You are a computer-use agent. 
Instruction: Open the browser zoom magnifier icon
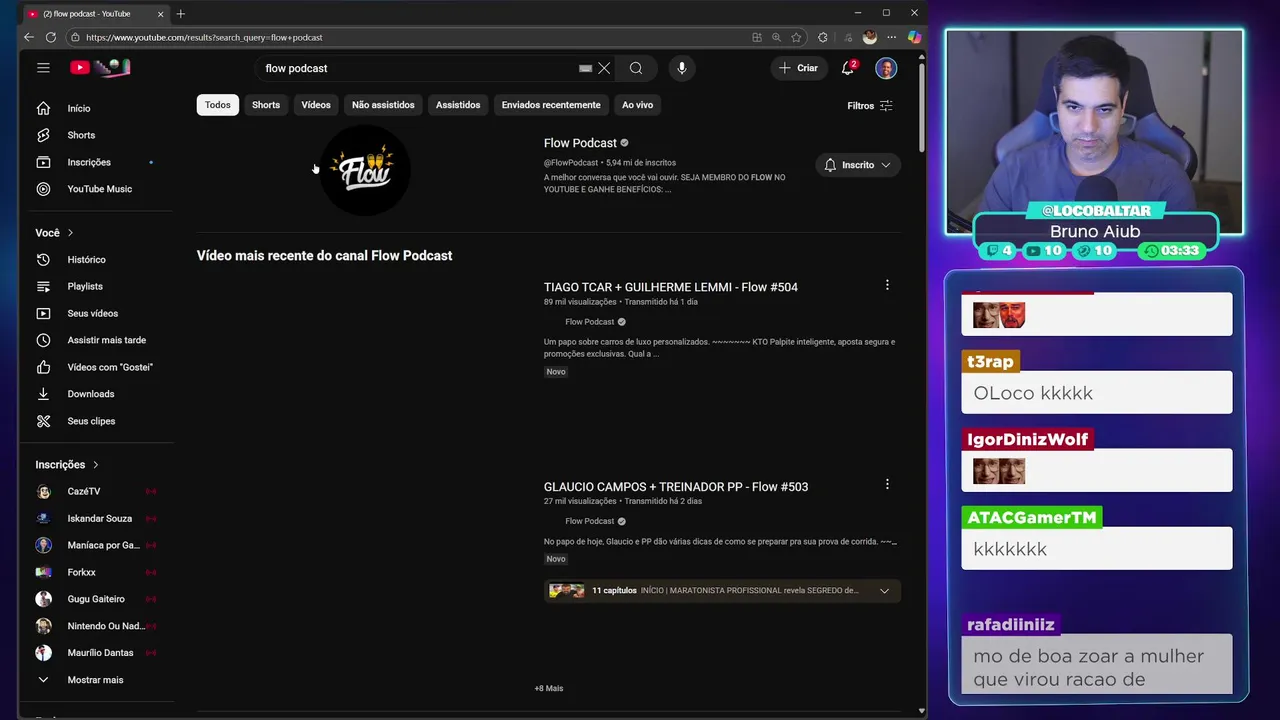pyautogui.click(x=776, y=37)
